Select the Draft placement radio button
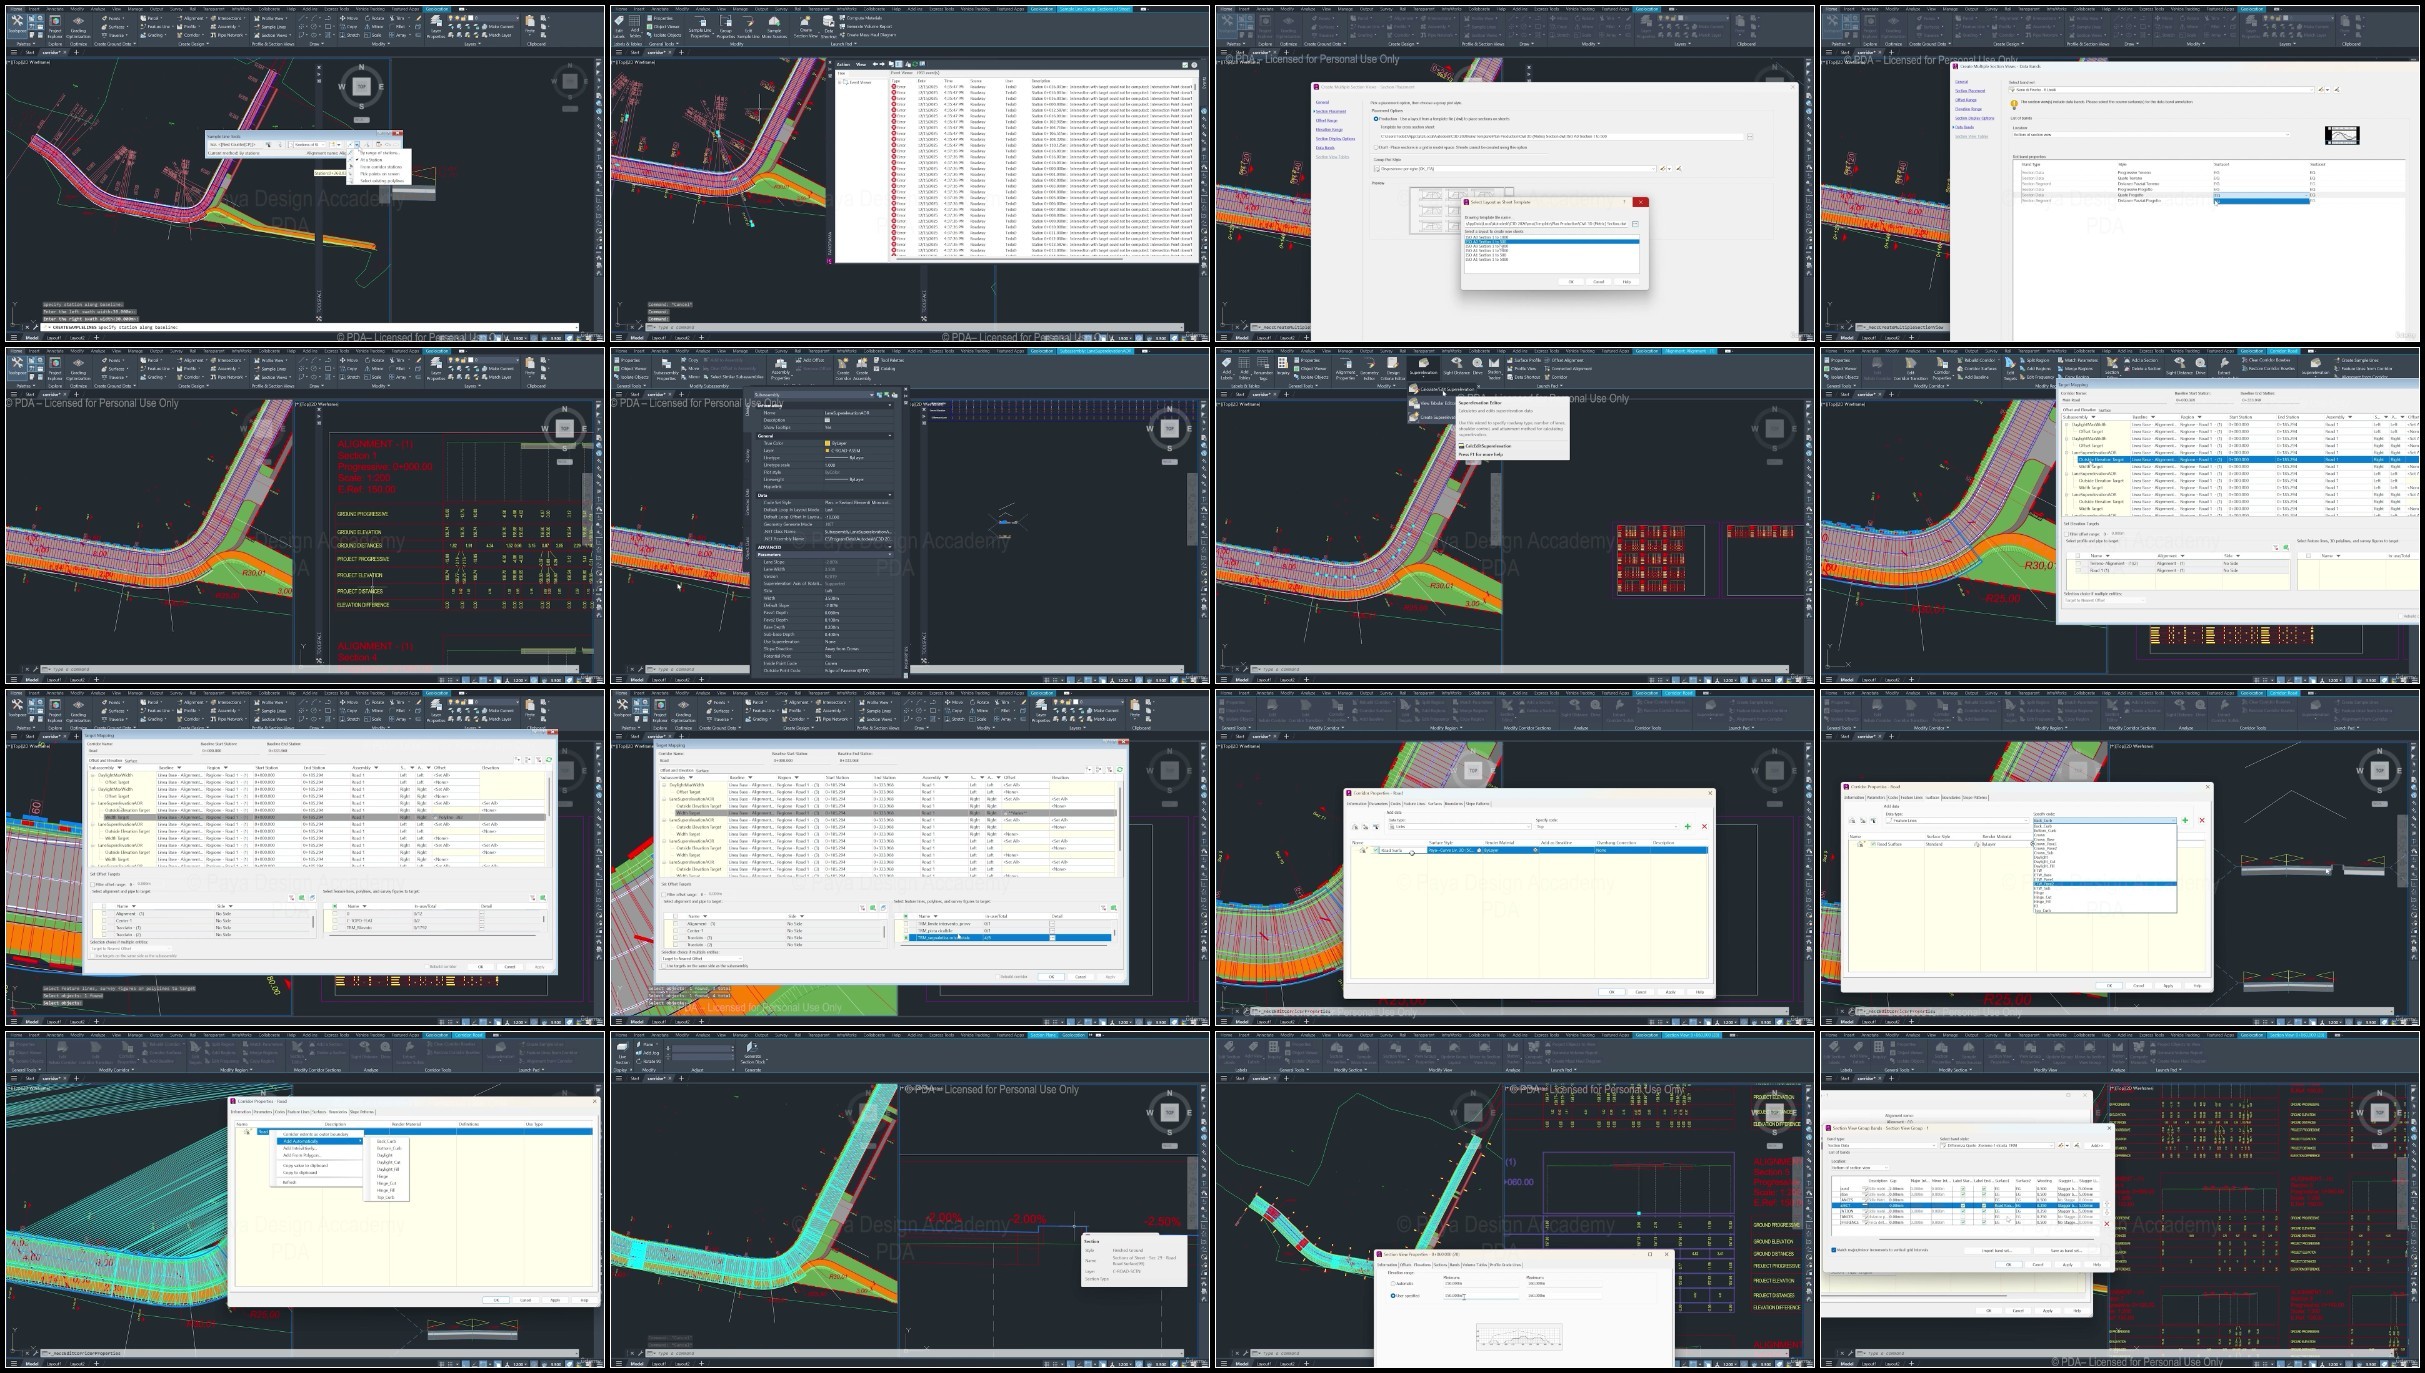Screen dimensions: 2425x1373 click(x=1376, y=147)
